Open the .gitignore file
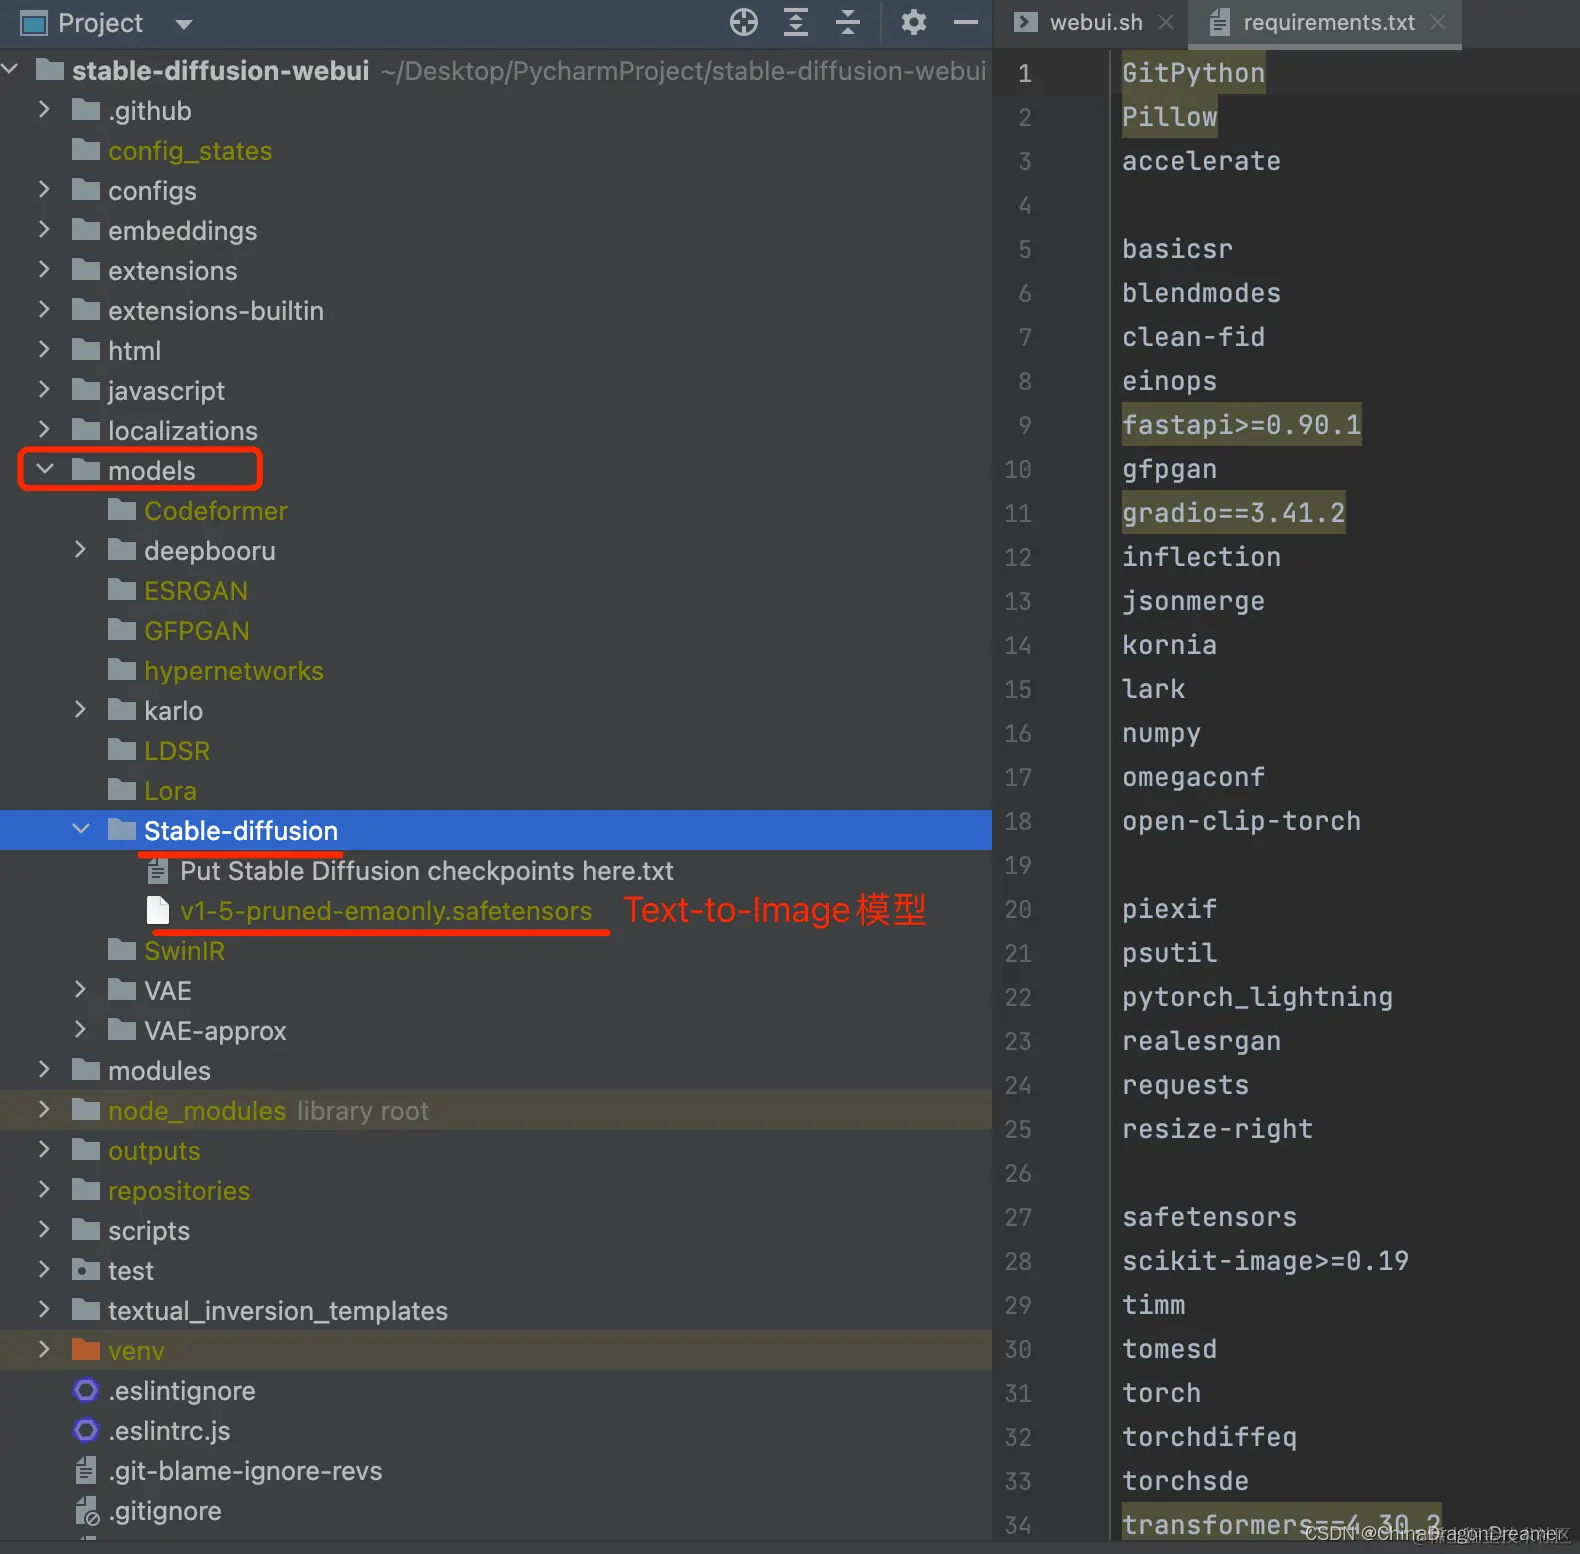The width and height of the screenshot is (1580, 1554). click(x=164, y=1511)
